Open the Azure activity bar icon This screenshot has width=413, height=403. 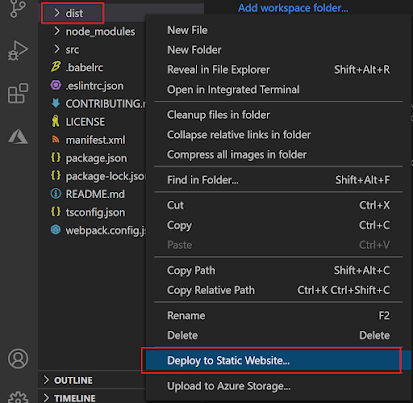pyautogui.click(x=18, y=137)
